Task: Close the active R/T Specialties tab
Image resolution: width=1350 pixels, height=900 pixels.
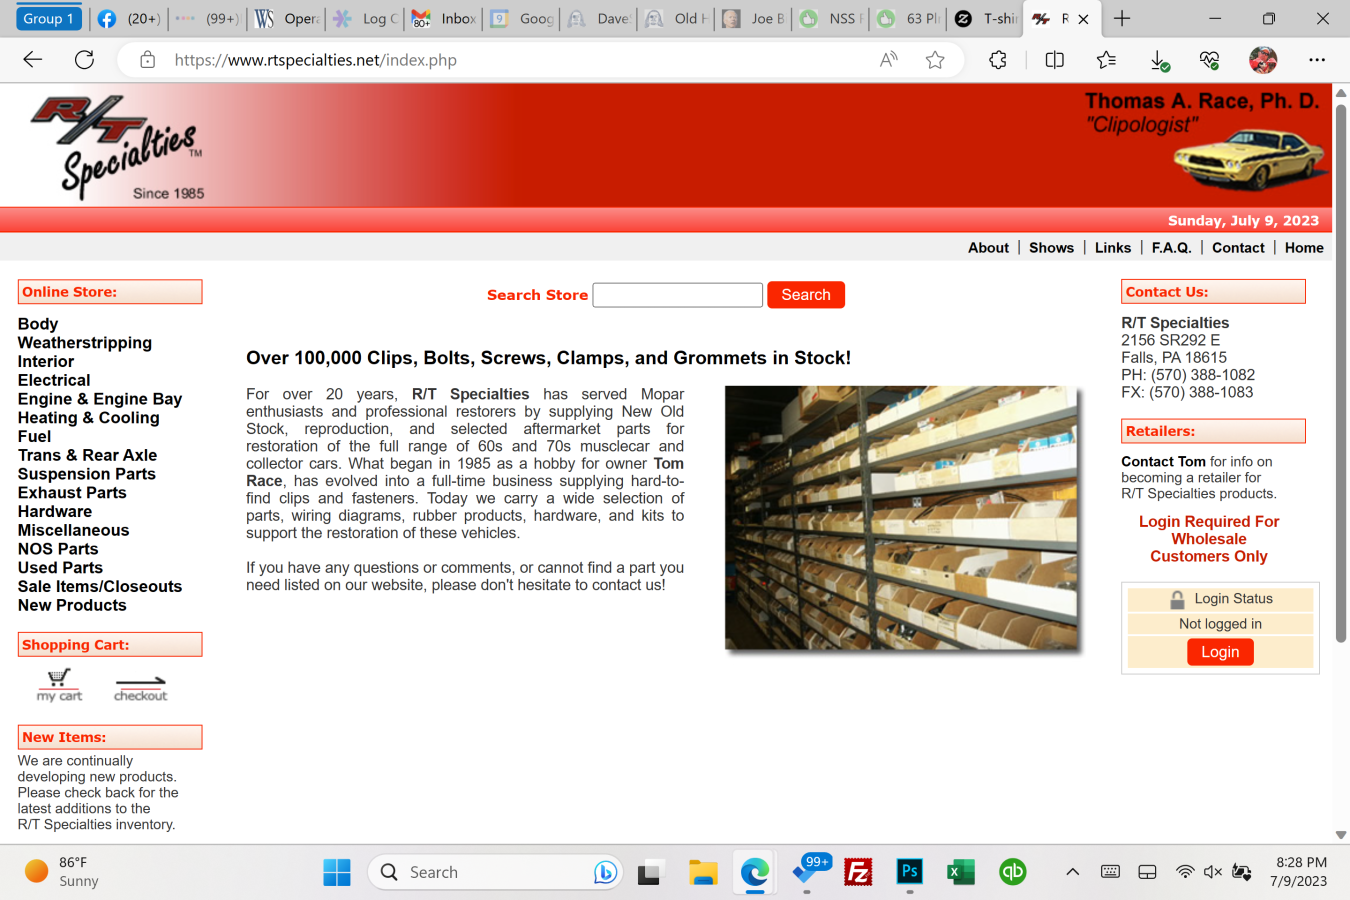Action: click(x=1083, y=19)
